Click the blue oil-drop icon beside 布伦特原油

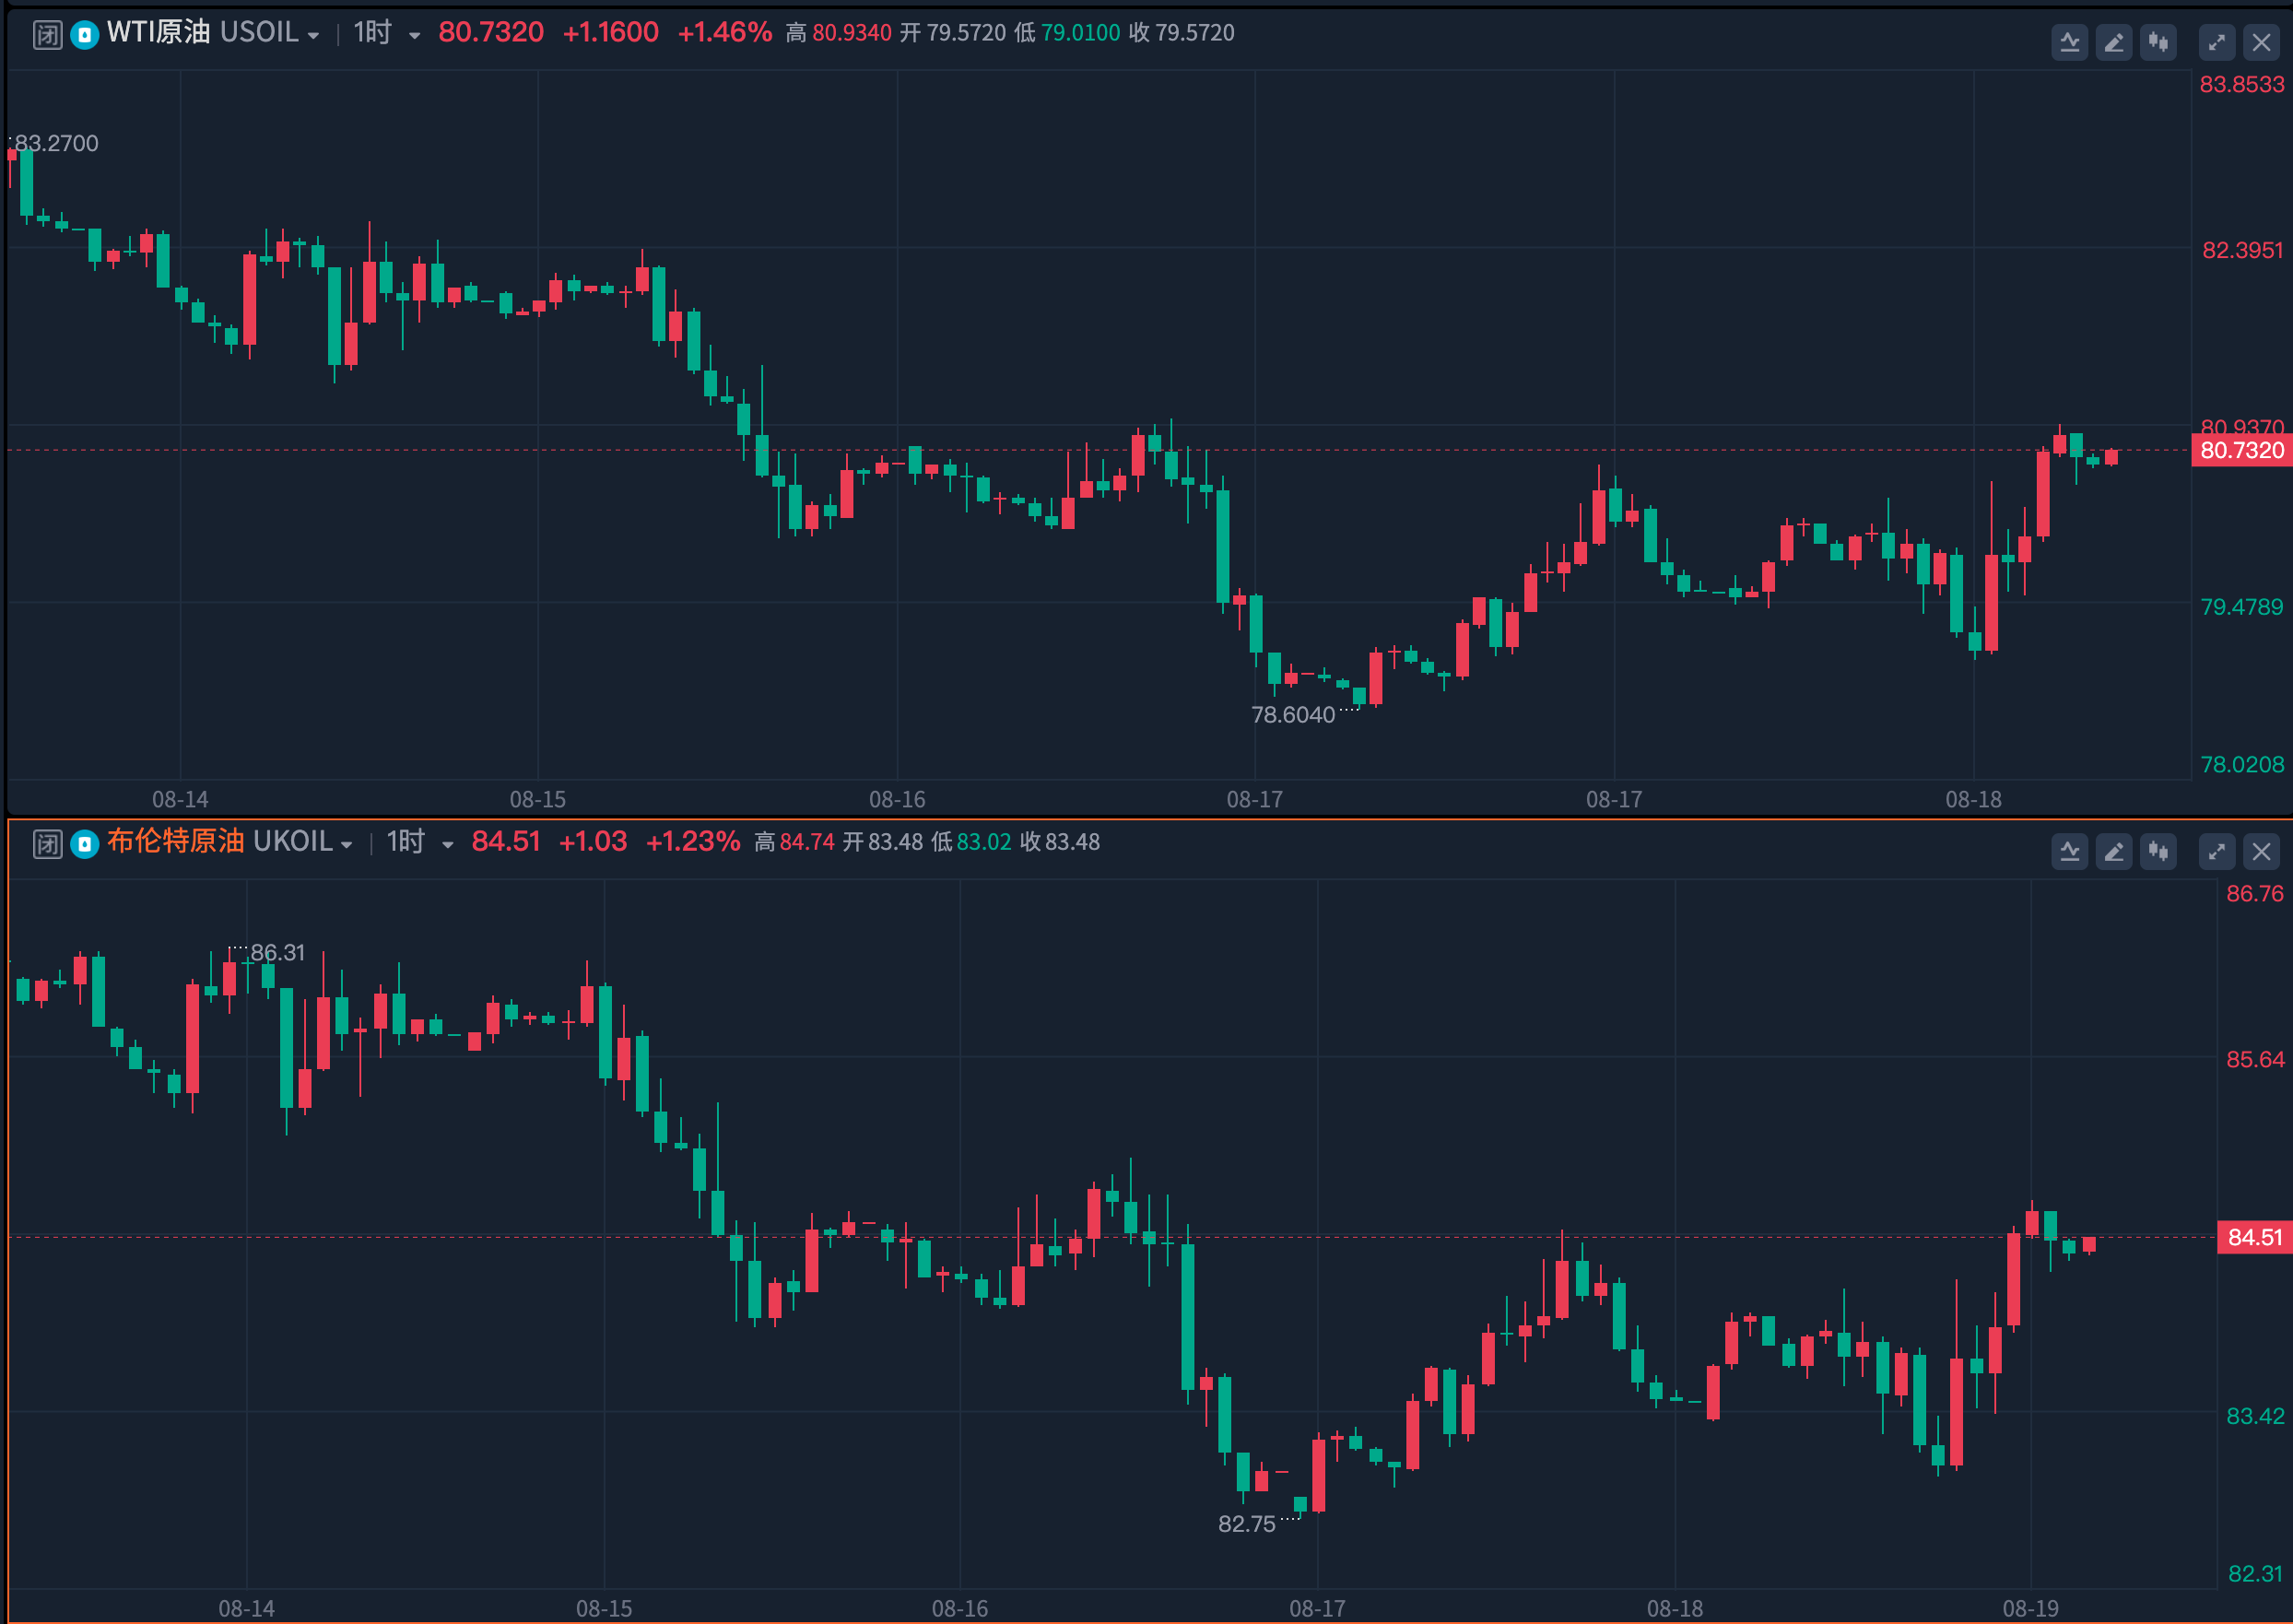(85, 844)
